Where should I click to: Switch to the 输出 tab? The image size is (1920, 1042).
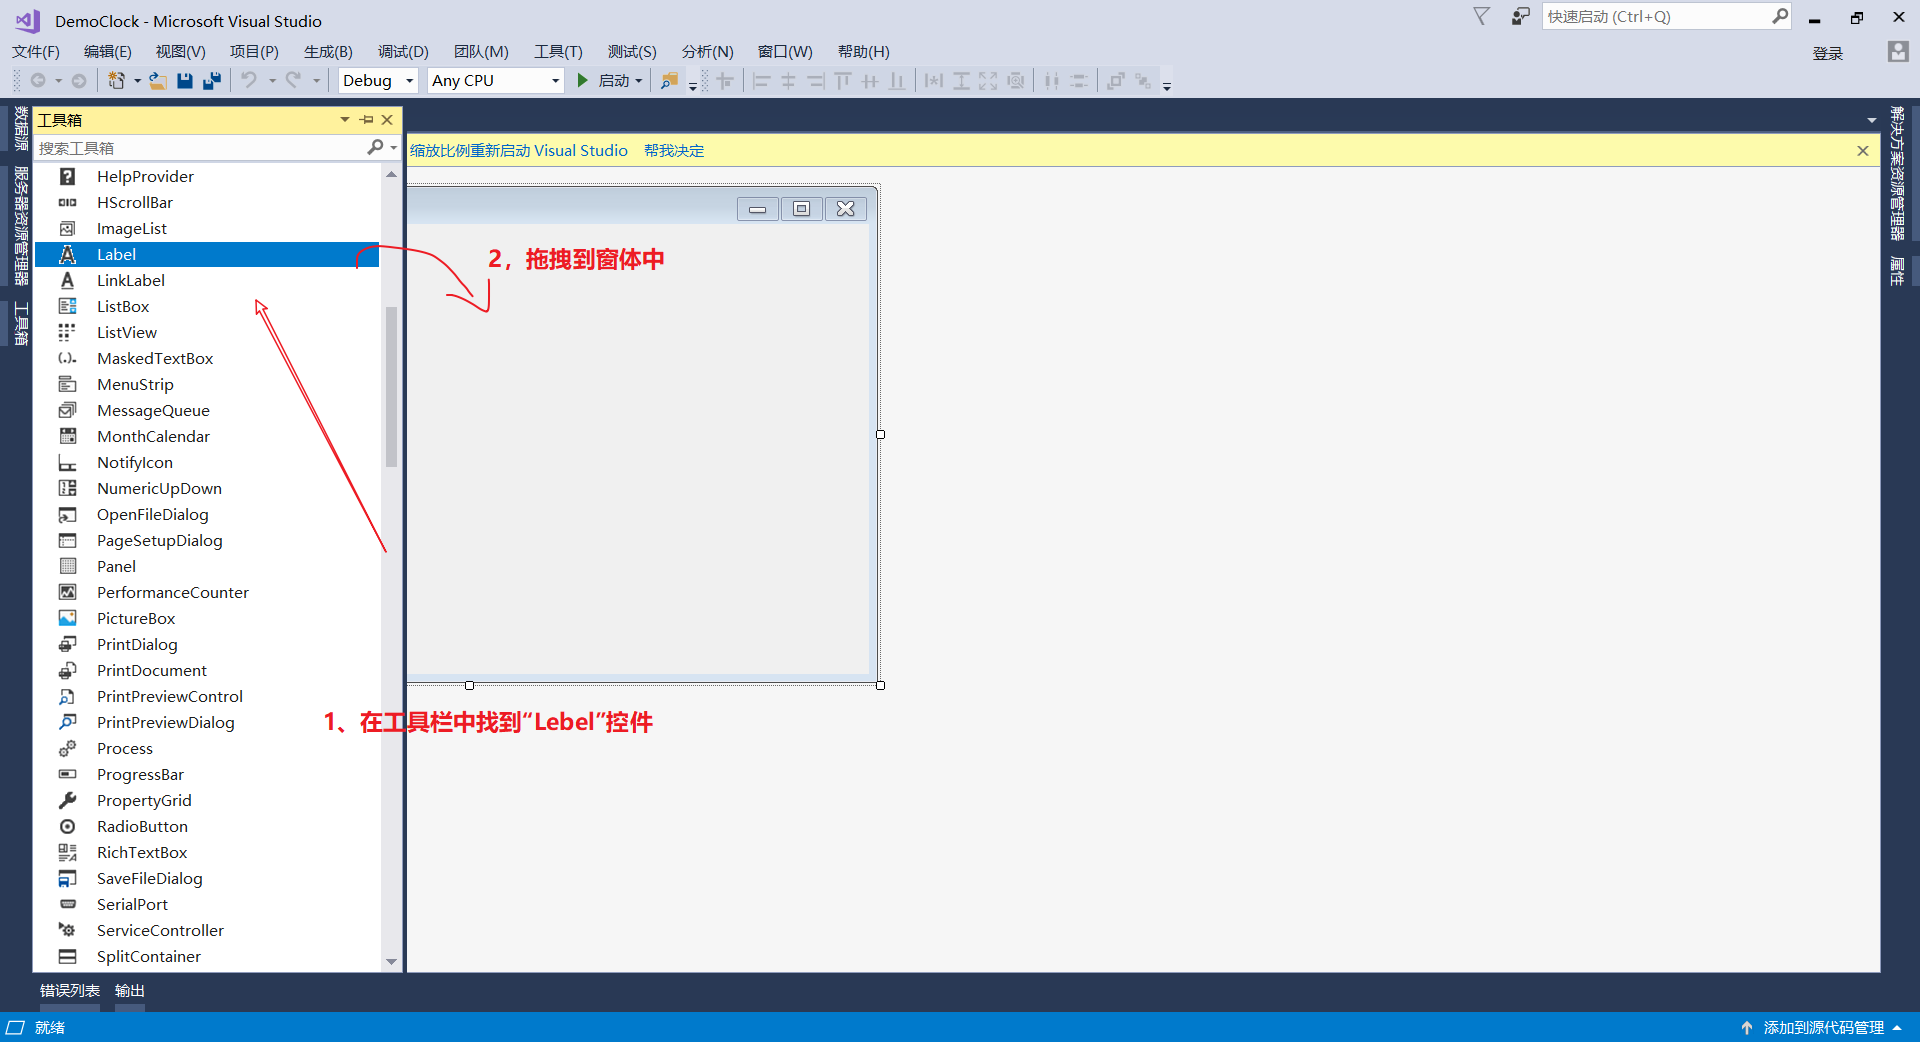pyautogui.click(x=130, y=991)
